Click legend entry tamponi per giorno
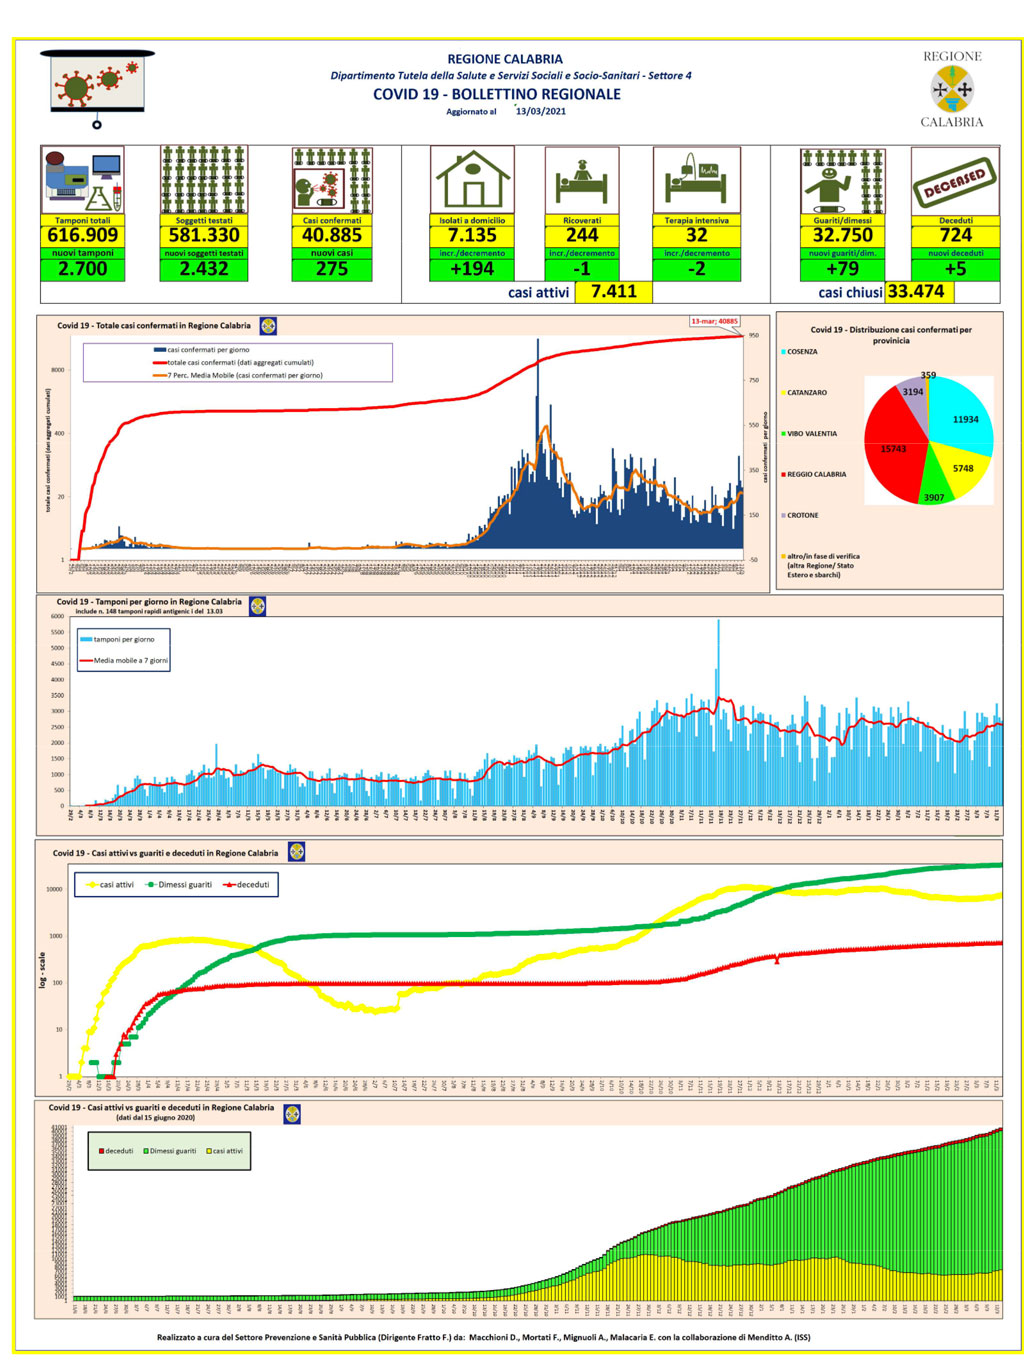Screen dimensions: 1024x1363 click(118, 639)
